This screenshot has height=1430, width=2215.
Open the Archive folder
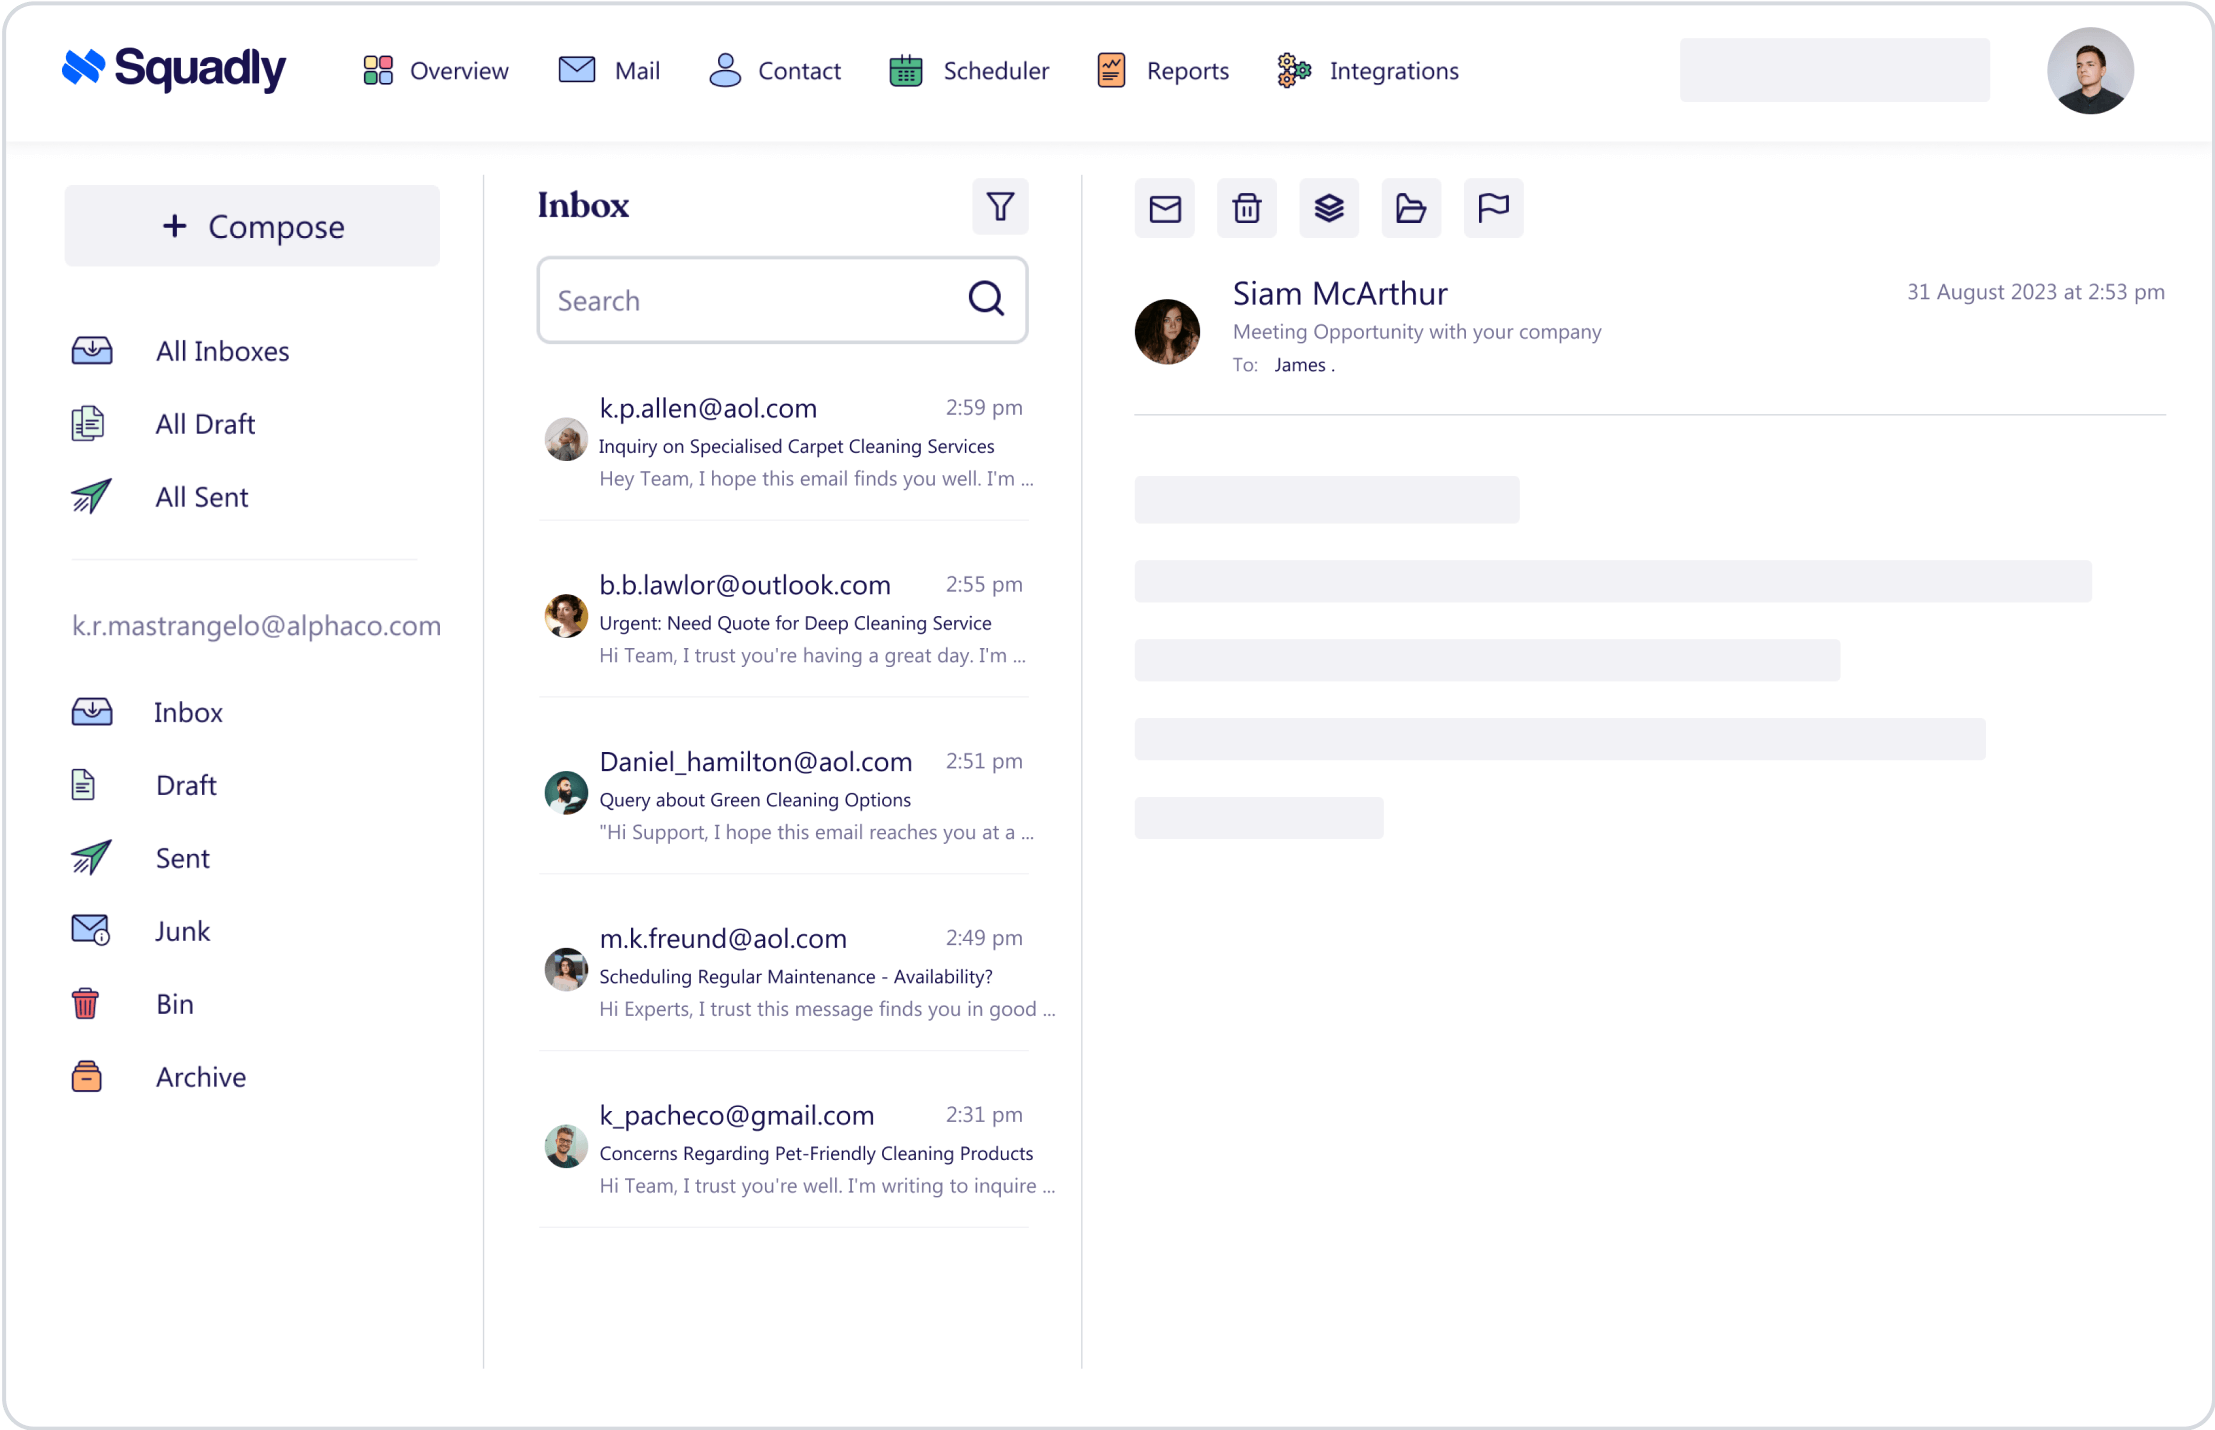pyautogui.click(x=159, y=1077)
